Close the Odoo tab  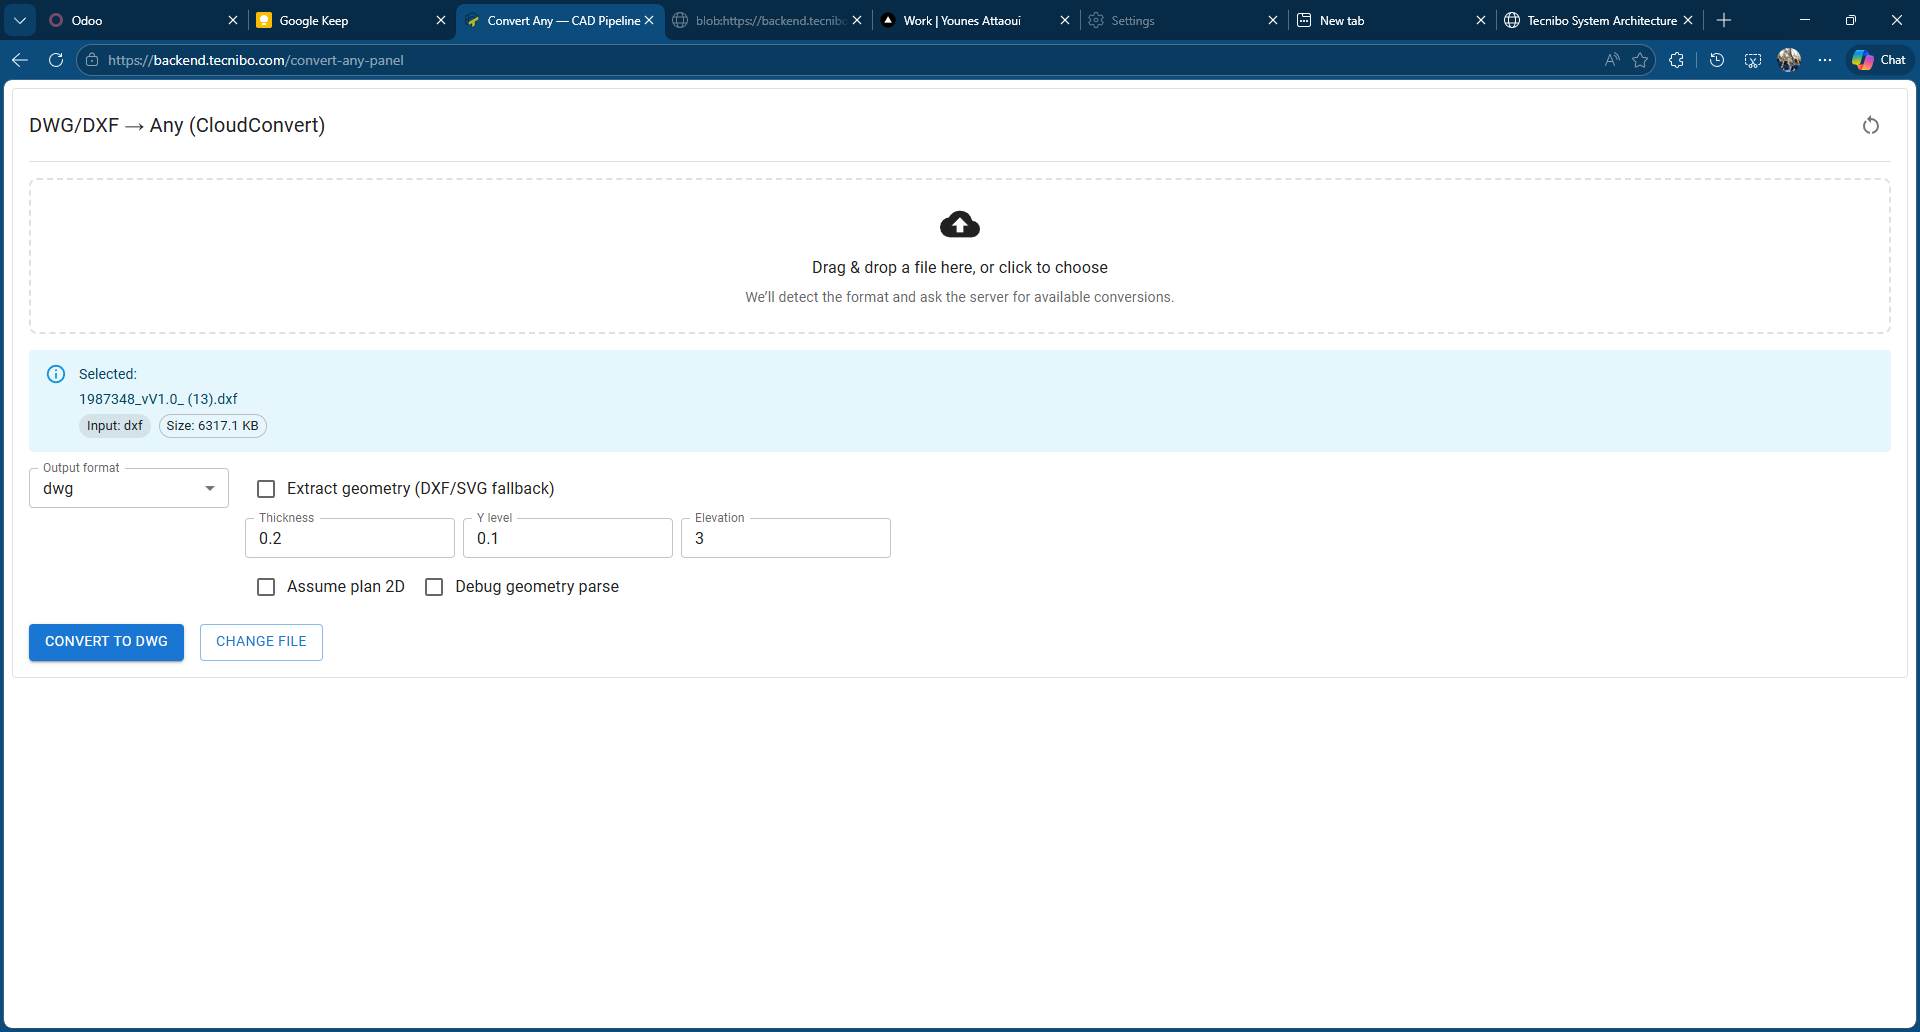click(x=233, y=20)
